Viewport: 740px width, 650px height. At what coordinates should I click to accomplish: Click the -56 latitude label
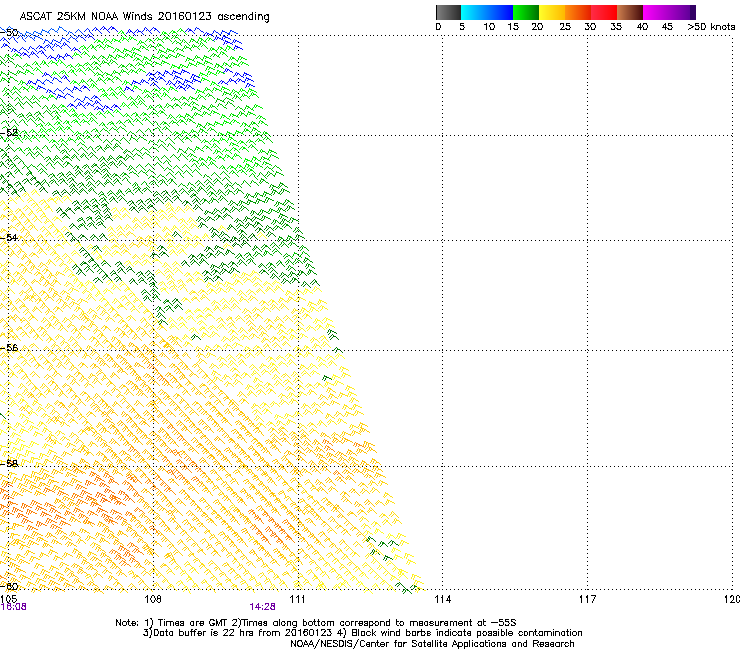pos(9,347)
